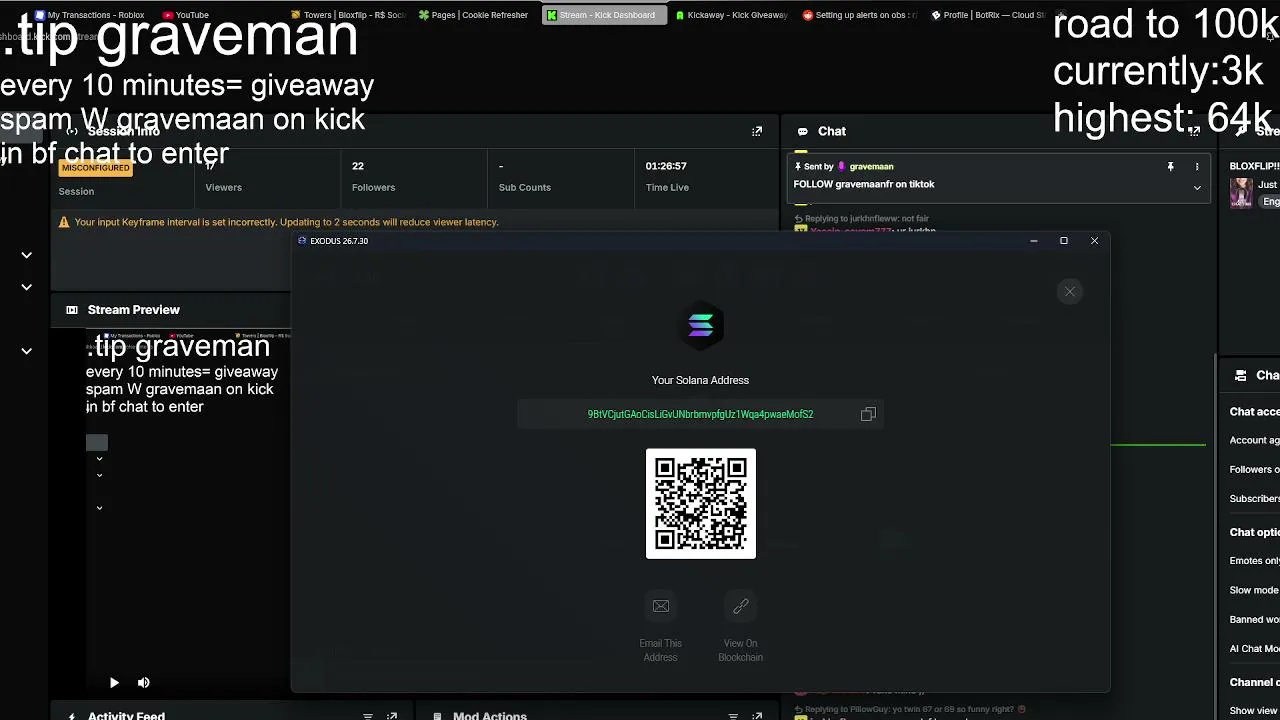This screenshot has width=1280, height=720.
Task: Click the MISCONFIGURED session badge
Action: pyautogui.click(x=96, y=168)
